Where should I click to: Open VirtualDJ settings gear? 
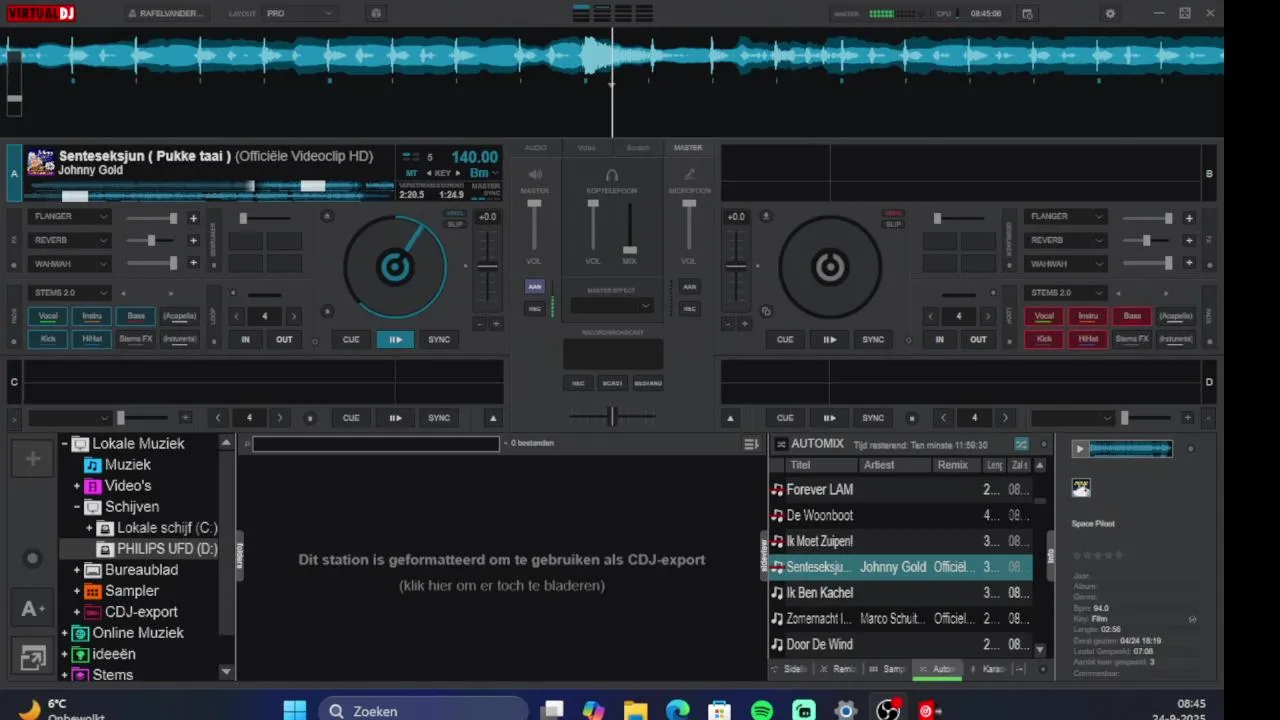click(1110, 14)
